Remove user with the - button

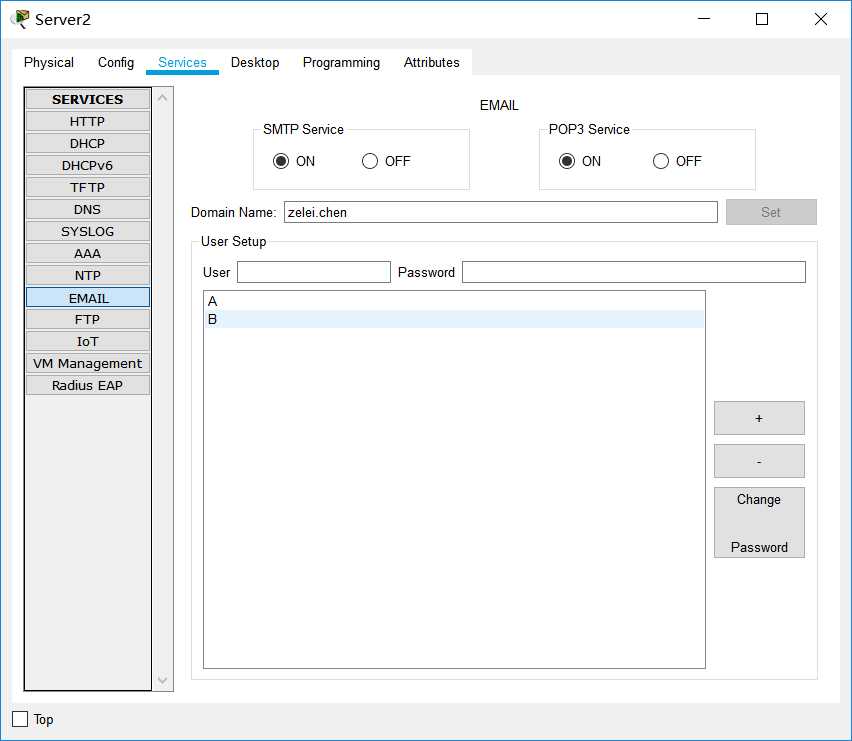(759, 461)
